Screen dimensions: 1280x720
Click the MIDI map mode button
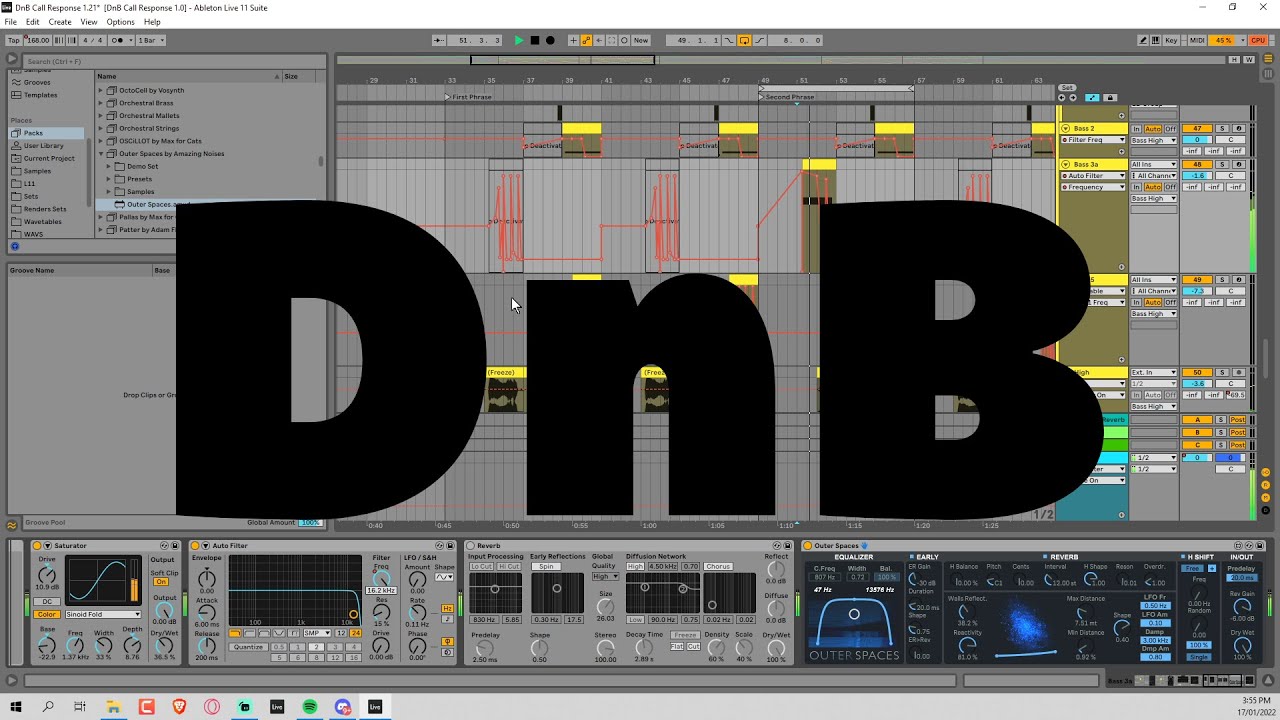point(1197,40)
